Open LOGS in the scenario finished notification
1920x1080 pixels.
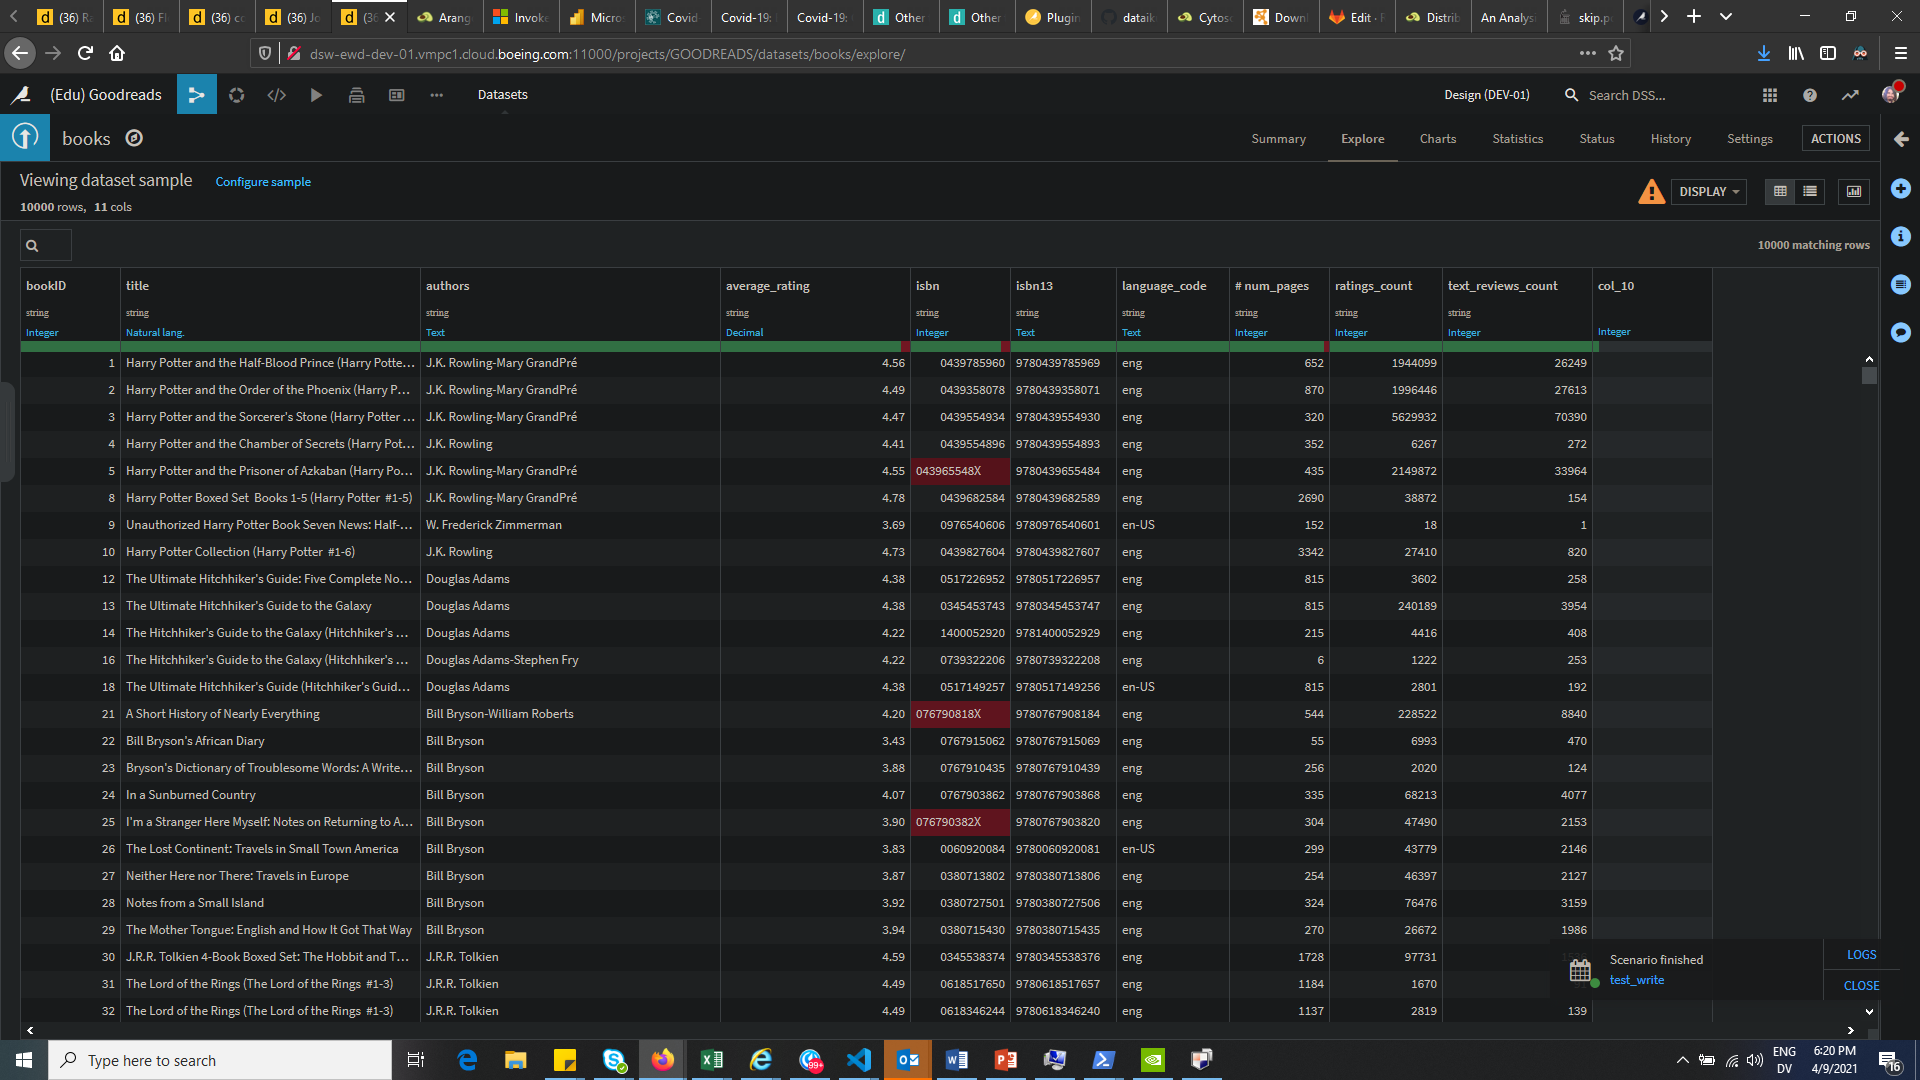coord(1861,954)
